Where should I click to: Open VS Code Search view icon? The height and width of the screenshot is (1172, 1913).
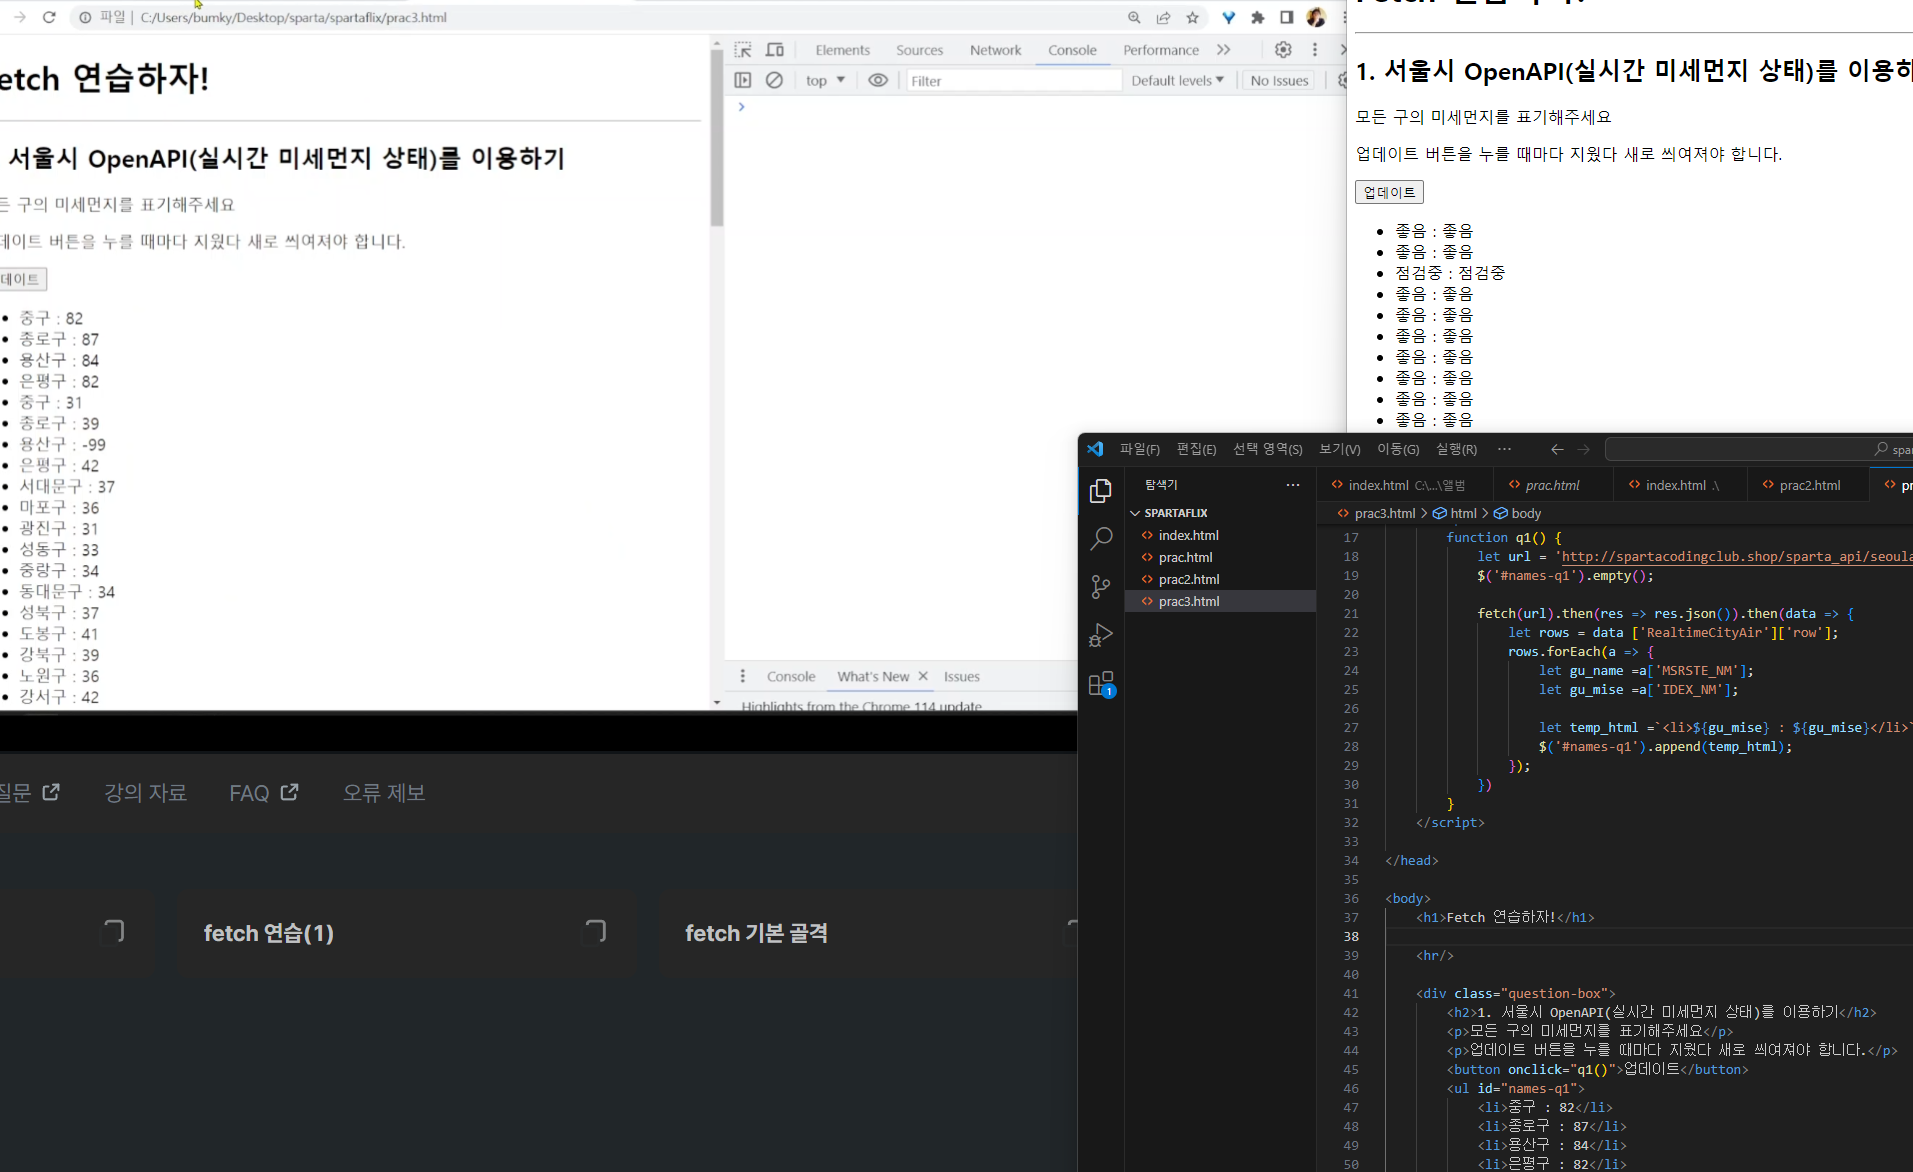pos(1101,539)
